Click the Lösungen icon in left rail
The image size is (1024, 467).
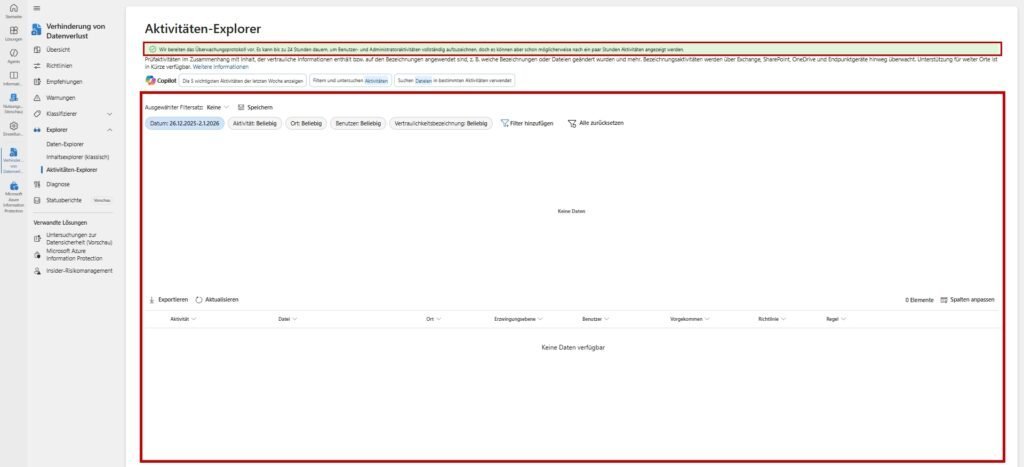coord(13,31)
